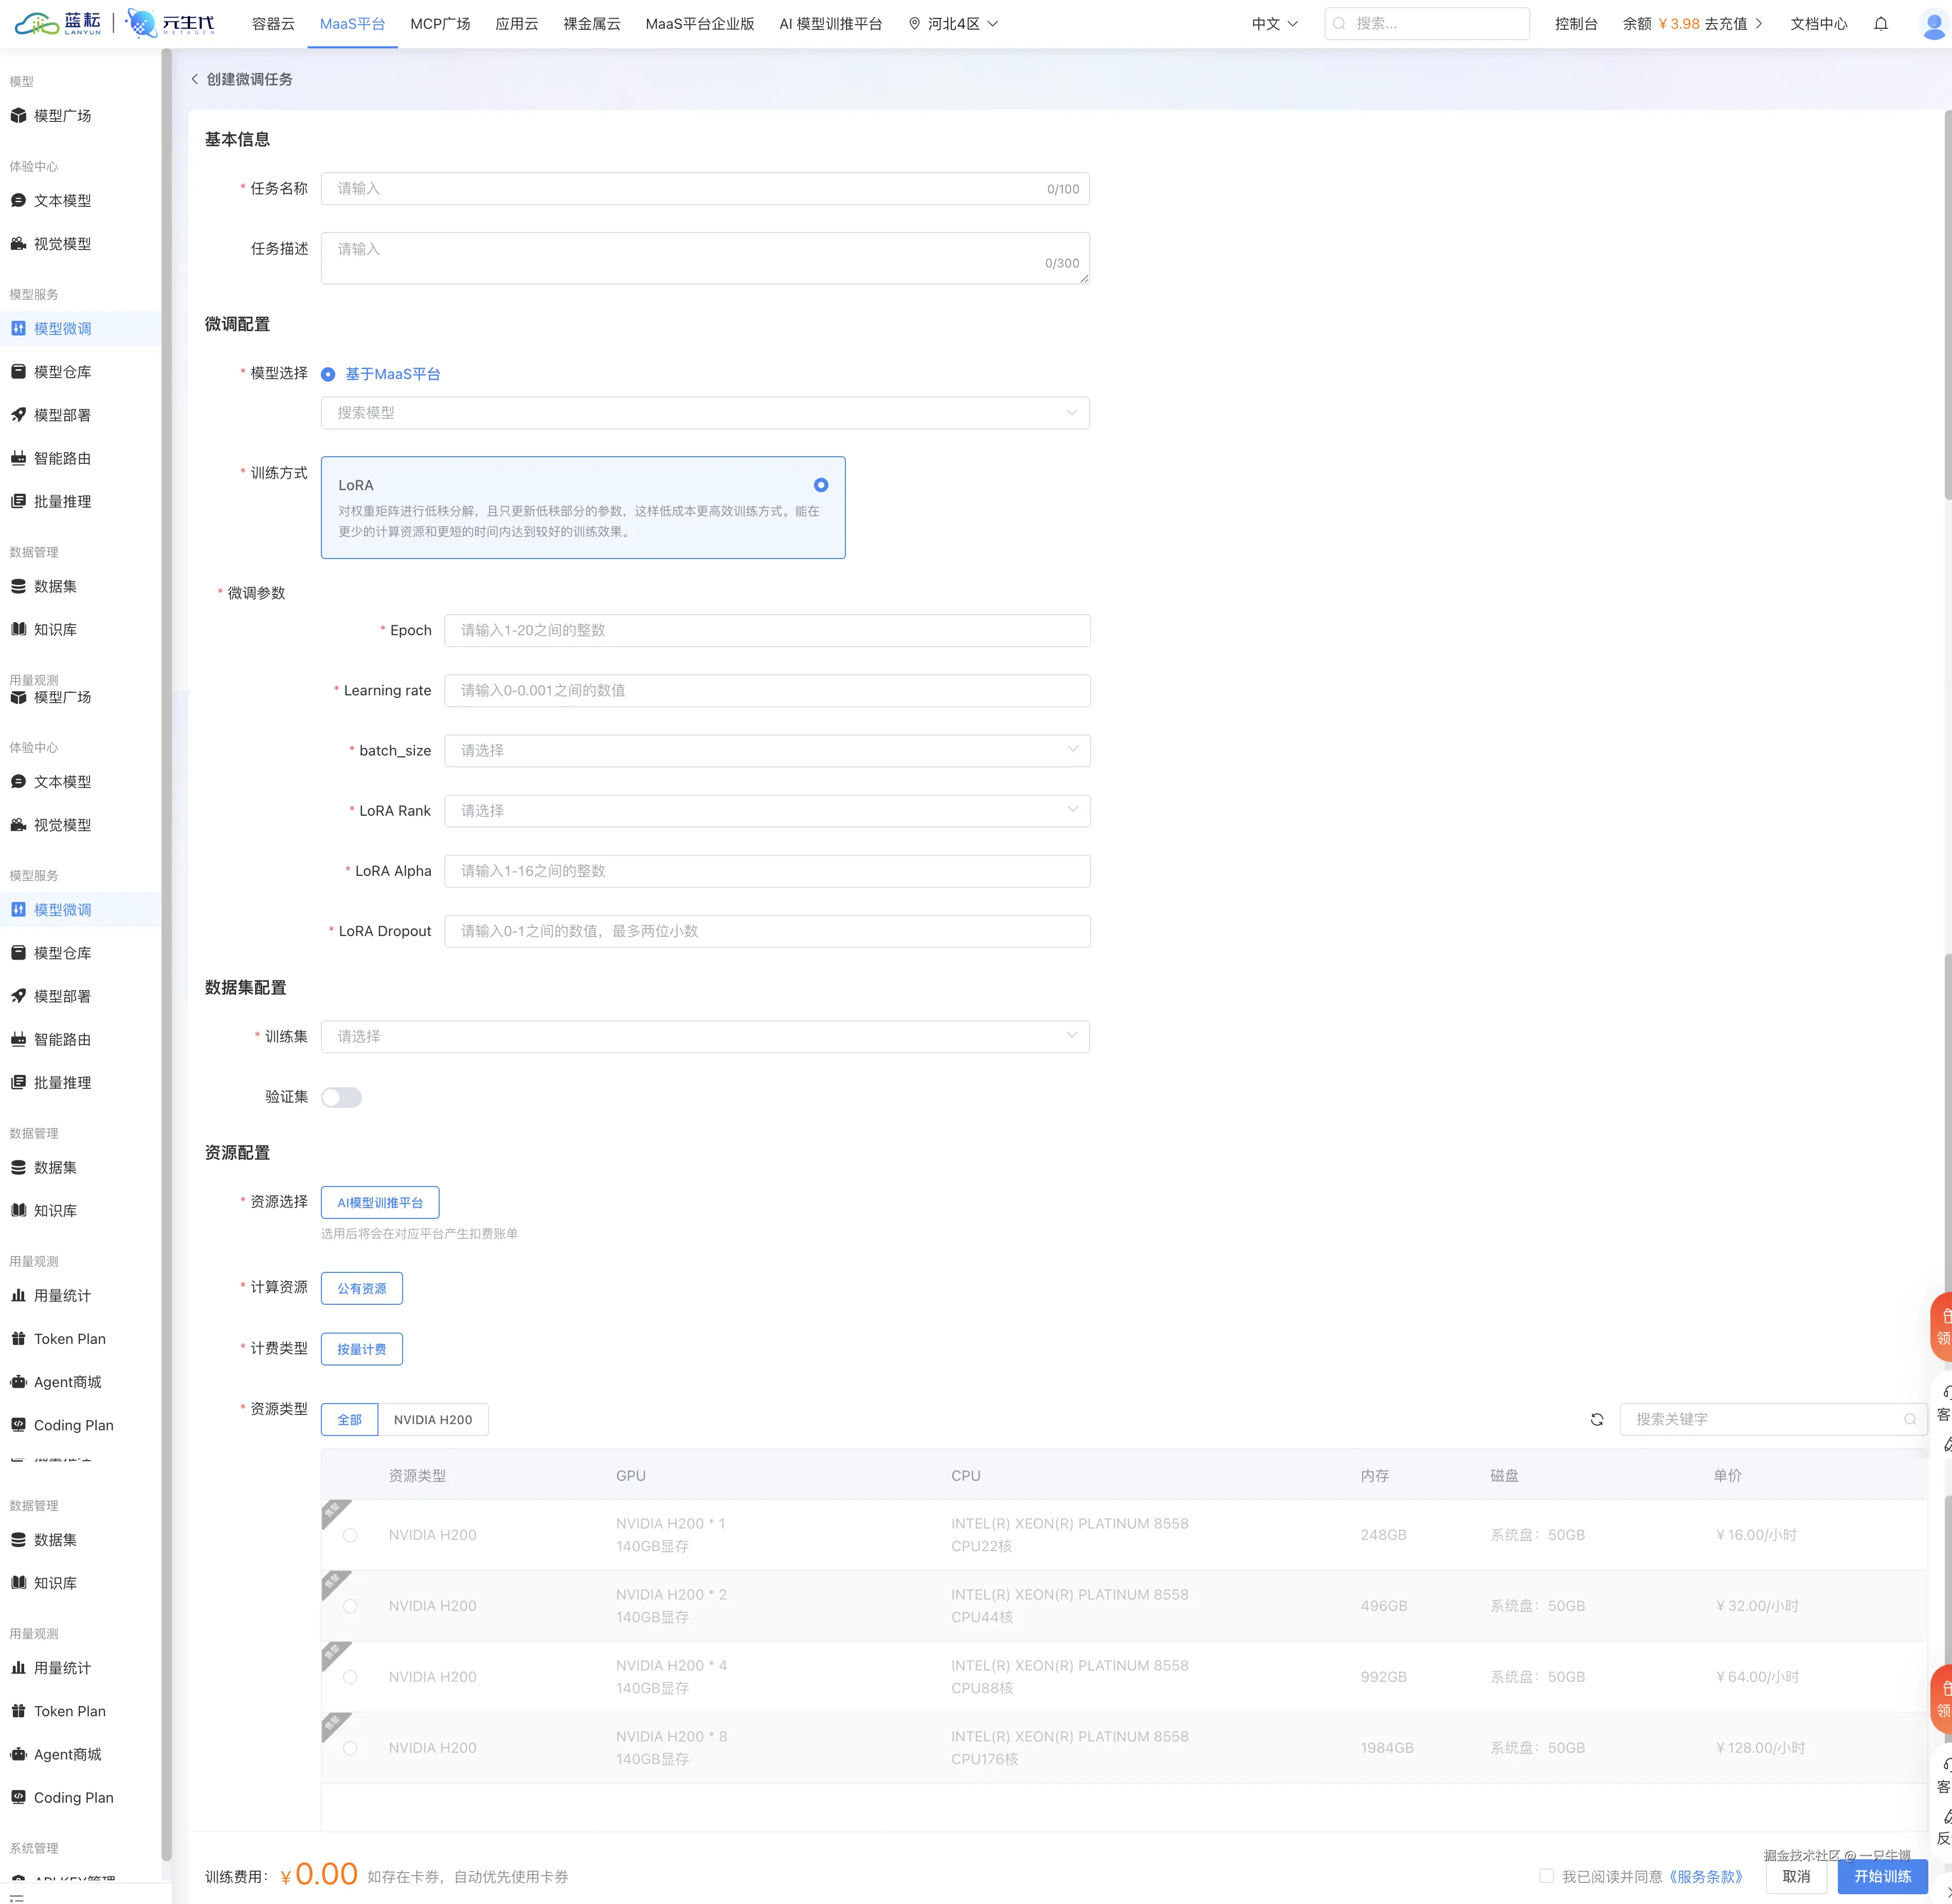Viewport: 1952px width, 1904px height.
Task: Toggle the 验证集 switch on
Action: (x=341, y=1097)
